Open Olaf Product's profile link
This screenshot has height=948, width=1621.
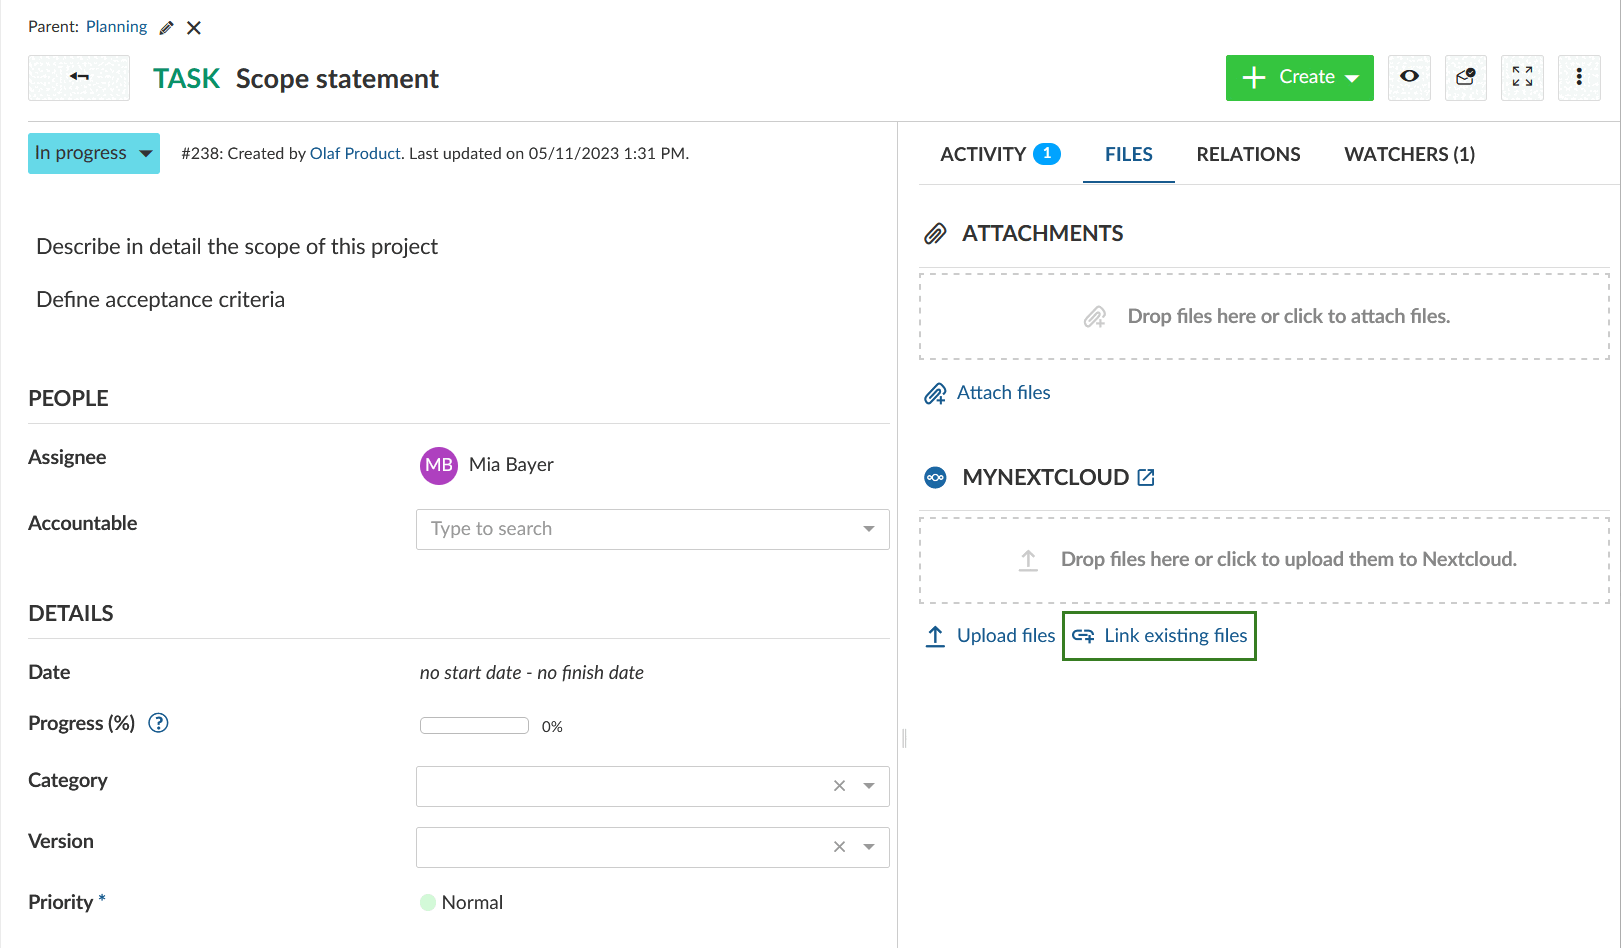[355, 153]
